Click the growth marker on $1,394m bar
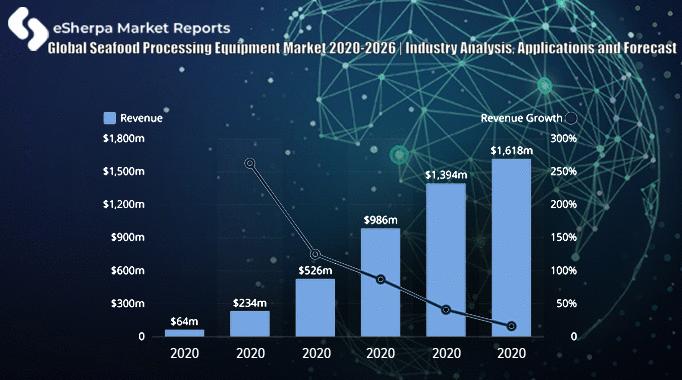The height and width of the screenshot is (380, 682). tap(446, 310)
